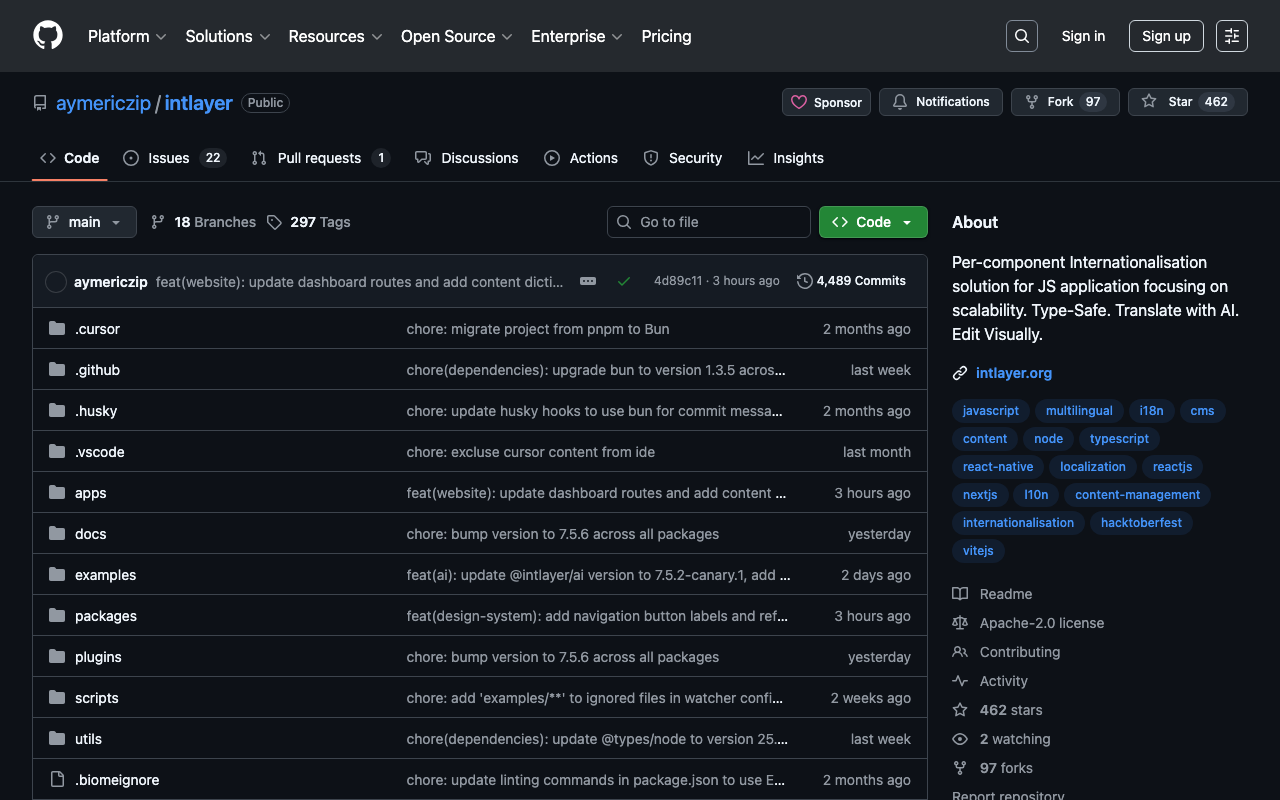Image resolution: width=1280 pixels, height=800 pixels.
Task: Select the typescript topic tag
Action: point(1119,439)
